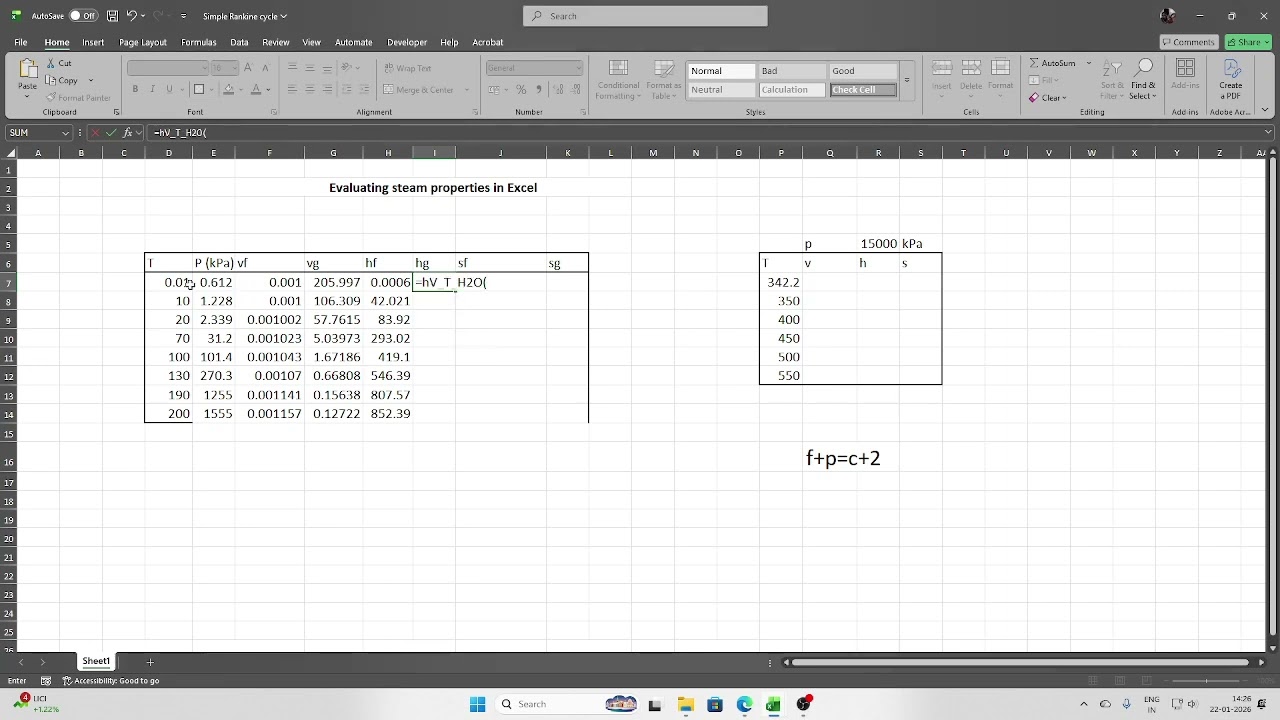
Task: Click the Create a PDF icon
Action: coord(1230,68)
